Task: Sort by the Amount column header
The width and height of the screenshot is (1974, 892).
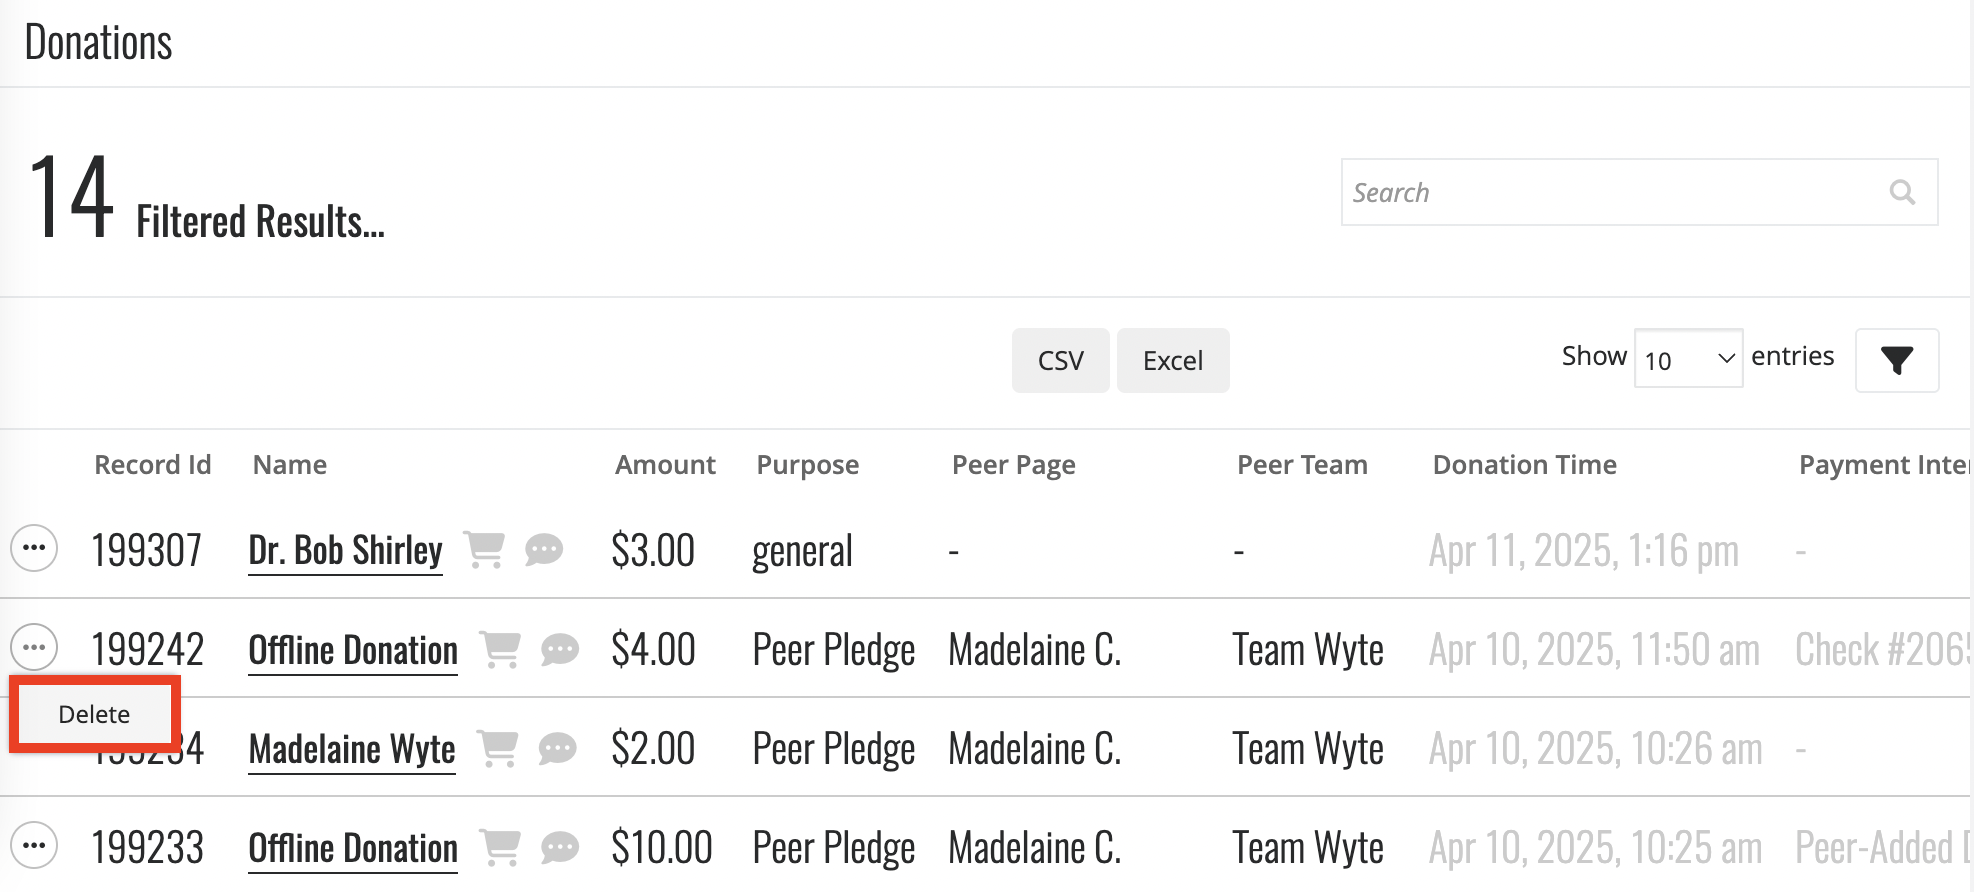Action: coord(665,465)
